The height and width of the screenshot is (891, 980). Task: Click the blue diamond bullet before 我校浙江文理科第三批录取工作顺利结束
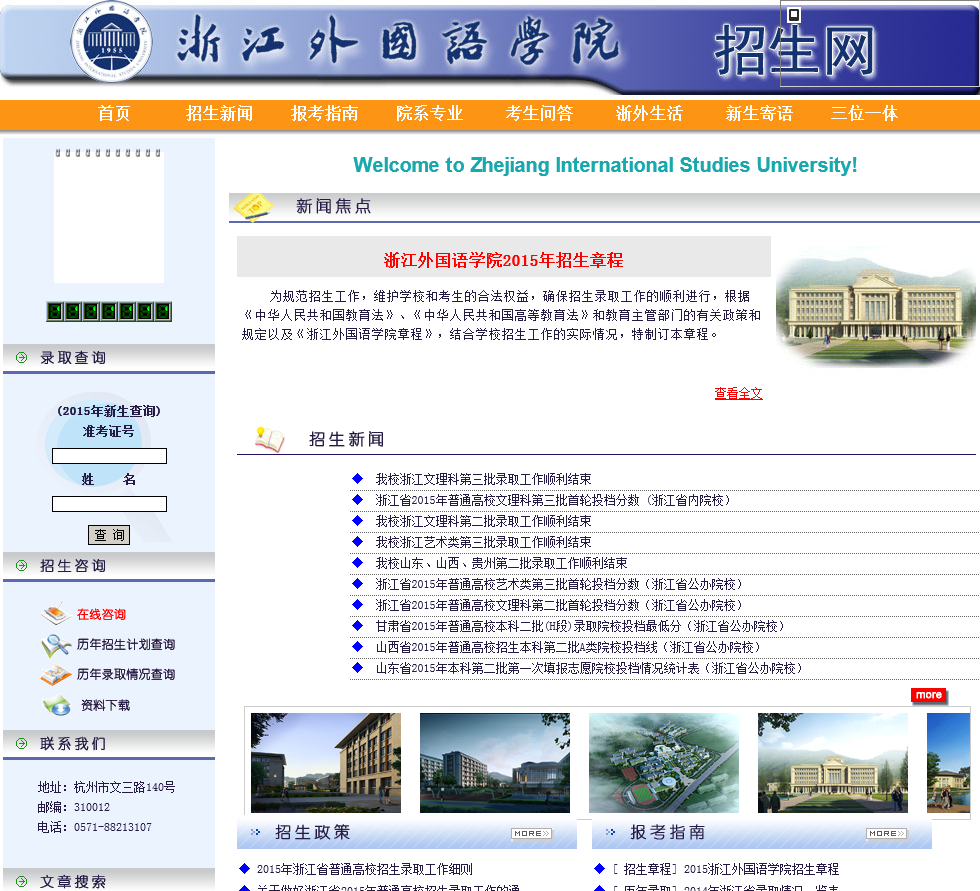pos(358,479)
